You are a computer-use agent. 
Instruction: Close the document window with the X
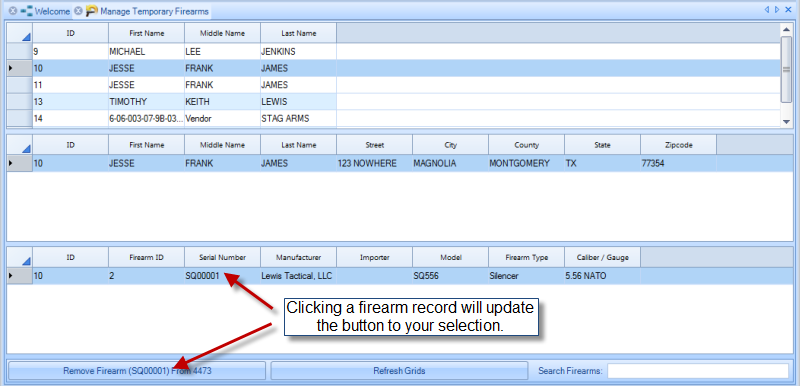click(x=789, y=10)
